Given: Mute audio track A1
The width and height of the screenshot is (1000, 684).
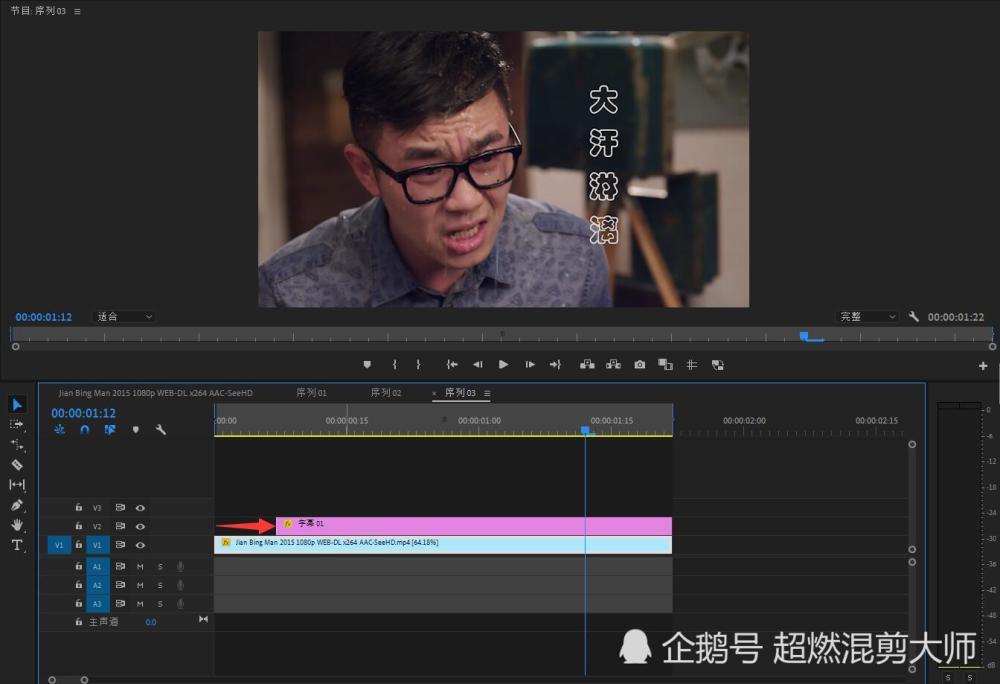Looking at the screenshot, I should point(140,566).
